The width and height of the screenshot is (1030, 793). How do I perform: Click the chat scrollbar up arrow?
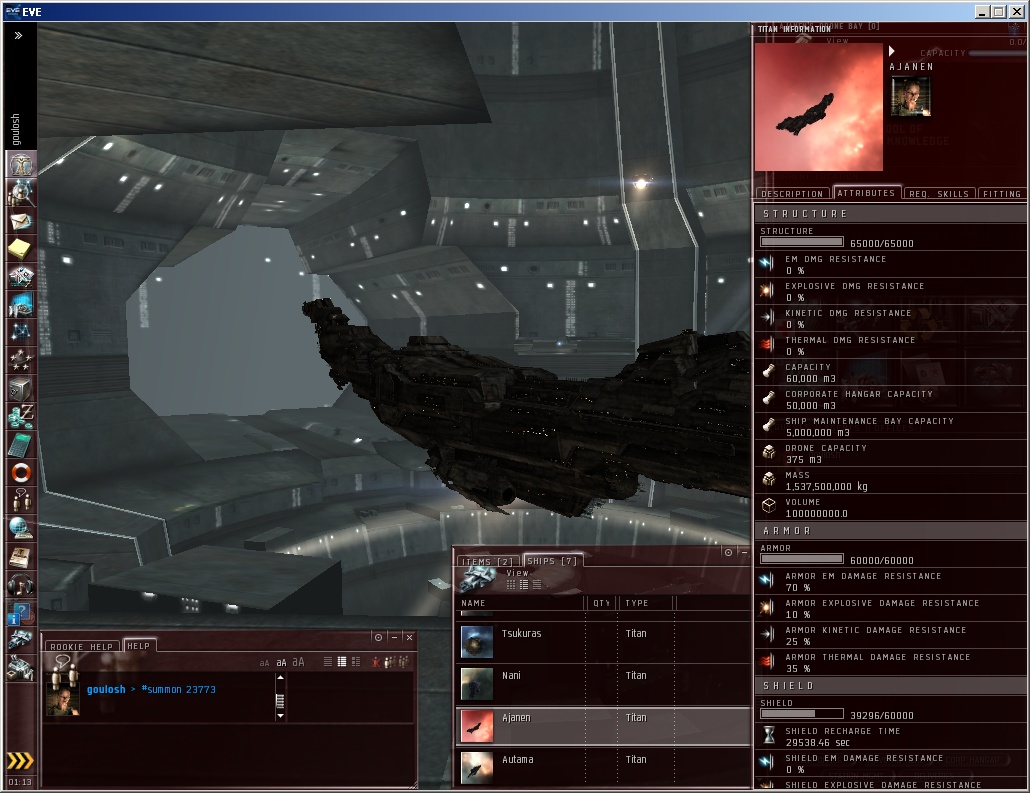click(x=280, y=677)
